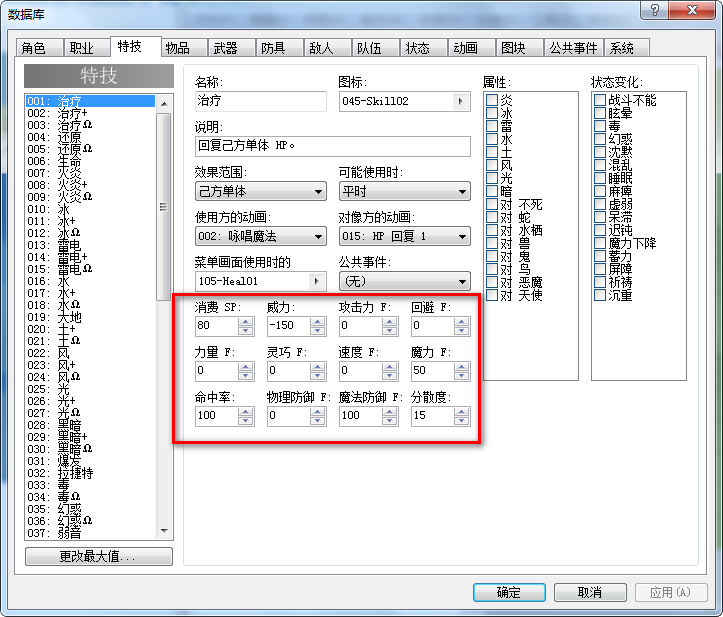Increase the 威力 value
The height and width of the screenshot is (617, 723).
(318, 322)
